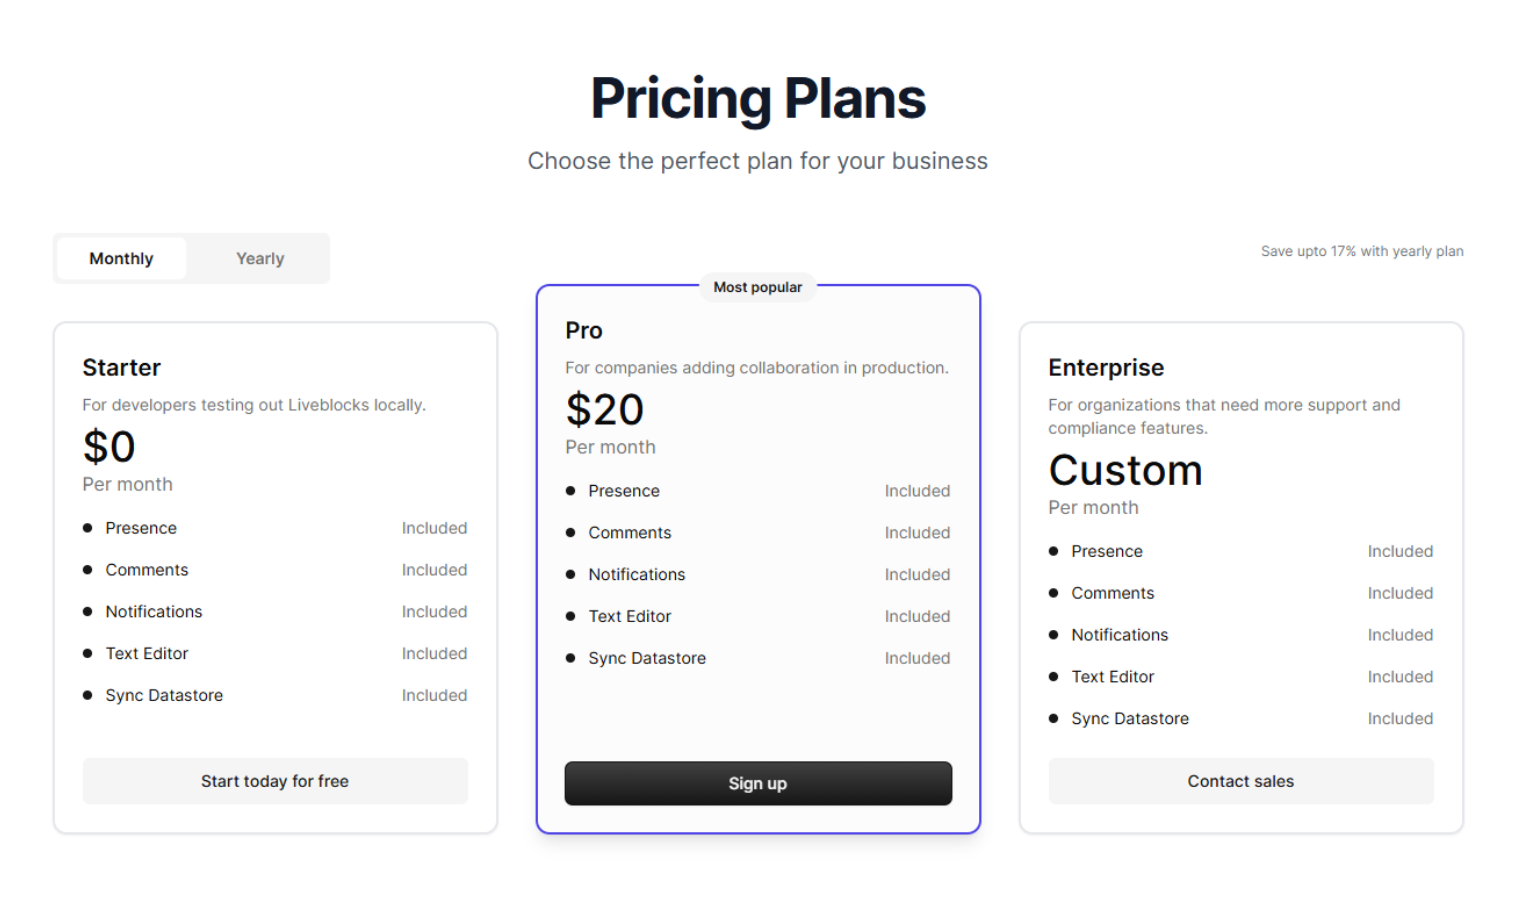The height and width of the screenshot is (909, 1518).
Task: Switch billing to Yearly
Action: click(259, 258)
